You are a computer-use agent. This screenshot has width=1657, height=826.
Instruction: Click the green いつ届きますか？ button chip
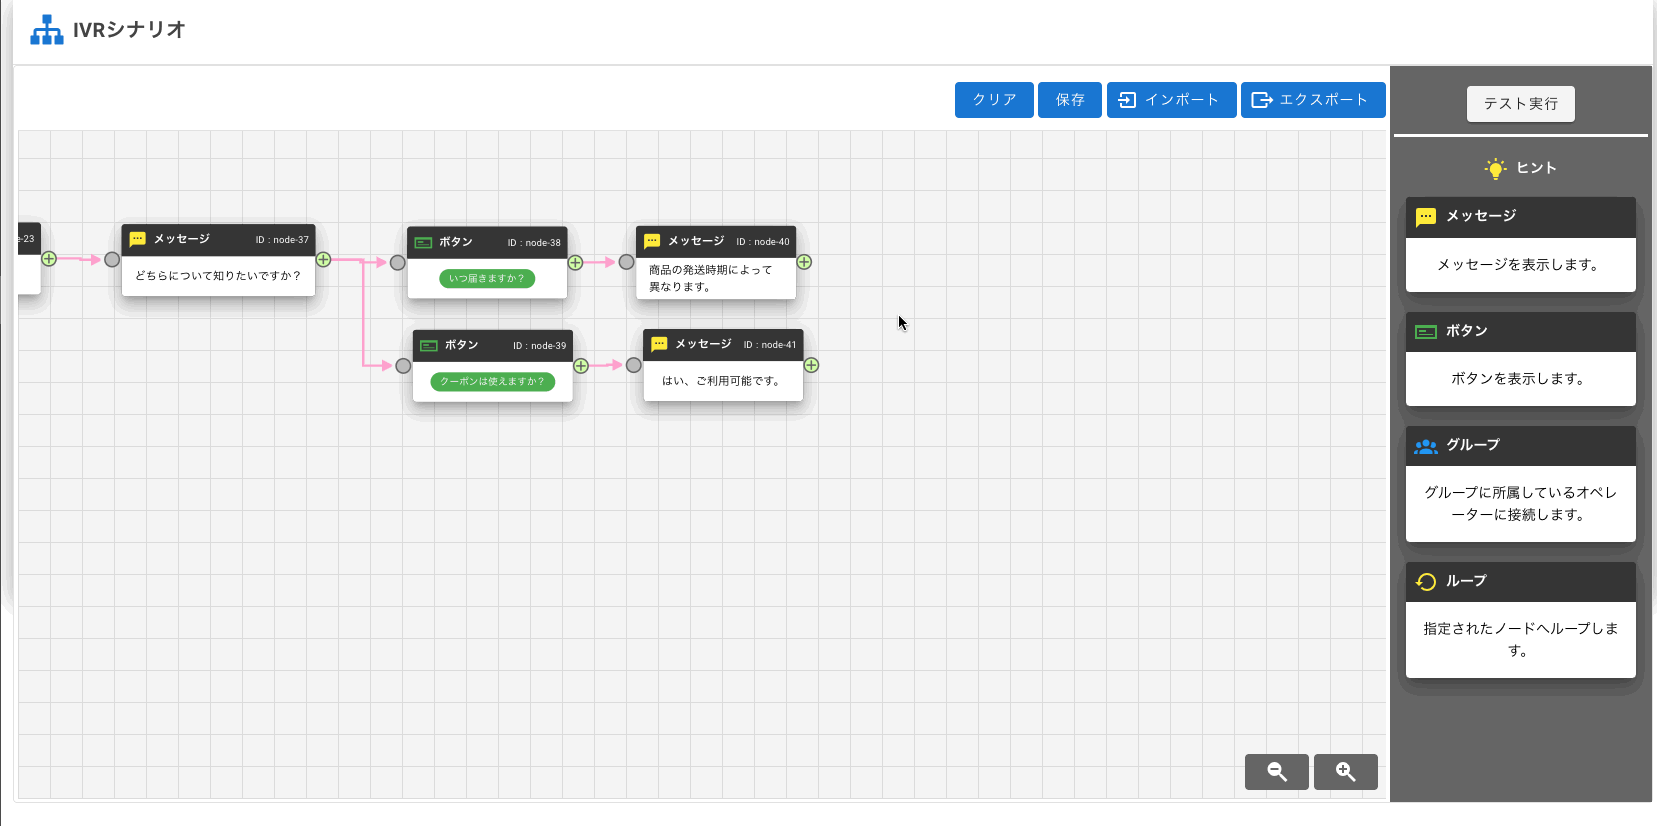tap(487, 278)
